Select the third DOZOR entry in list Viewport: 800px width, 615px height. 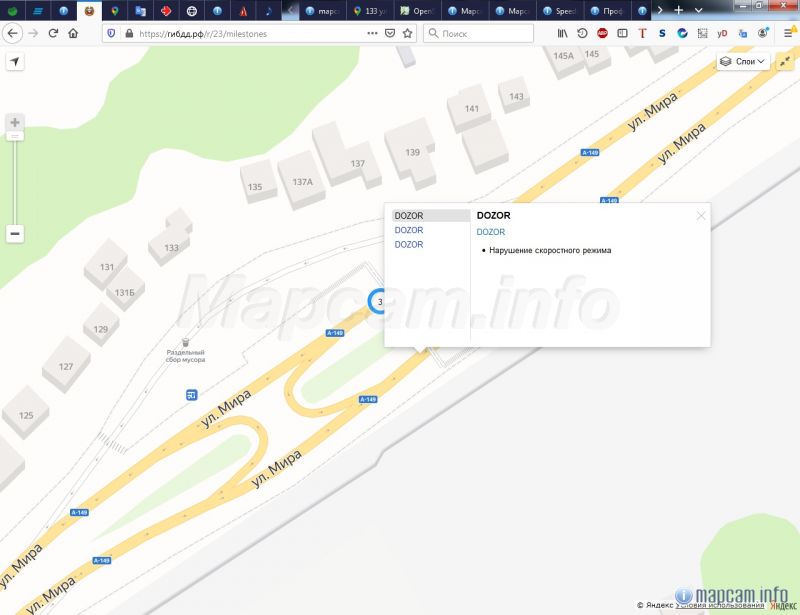click(409, 245)
